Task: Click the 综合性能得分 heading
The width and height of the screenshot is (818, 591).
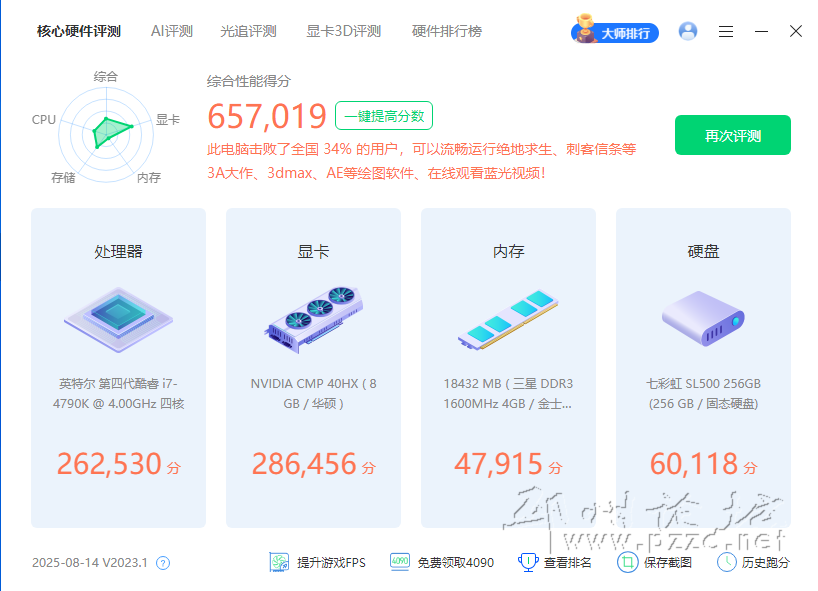Action: (249, 81)
